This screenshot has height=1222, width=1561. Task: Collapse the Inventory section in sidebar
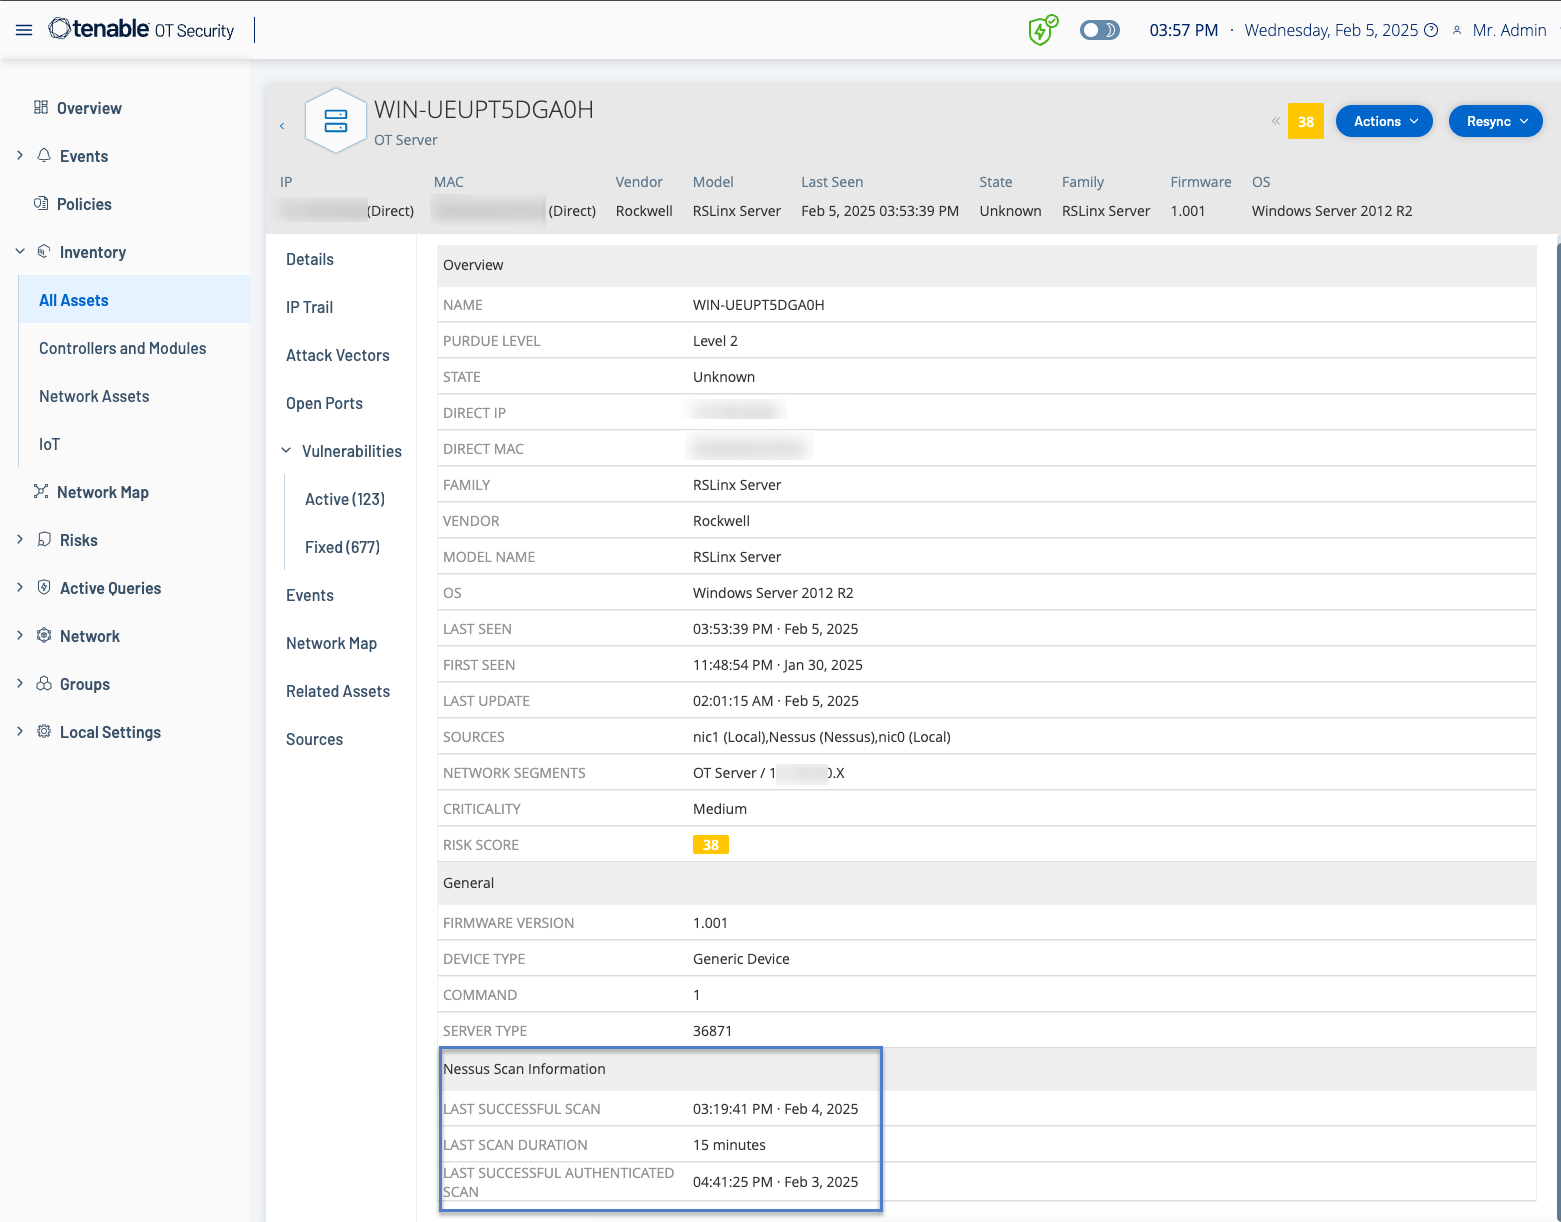pyautogui.click(x=20, y=252)
